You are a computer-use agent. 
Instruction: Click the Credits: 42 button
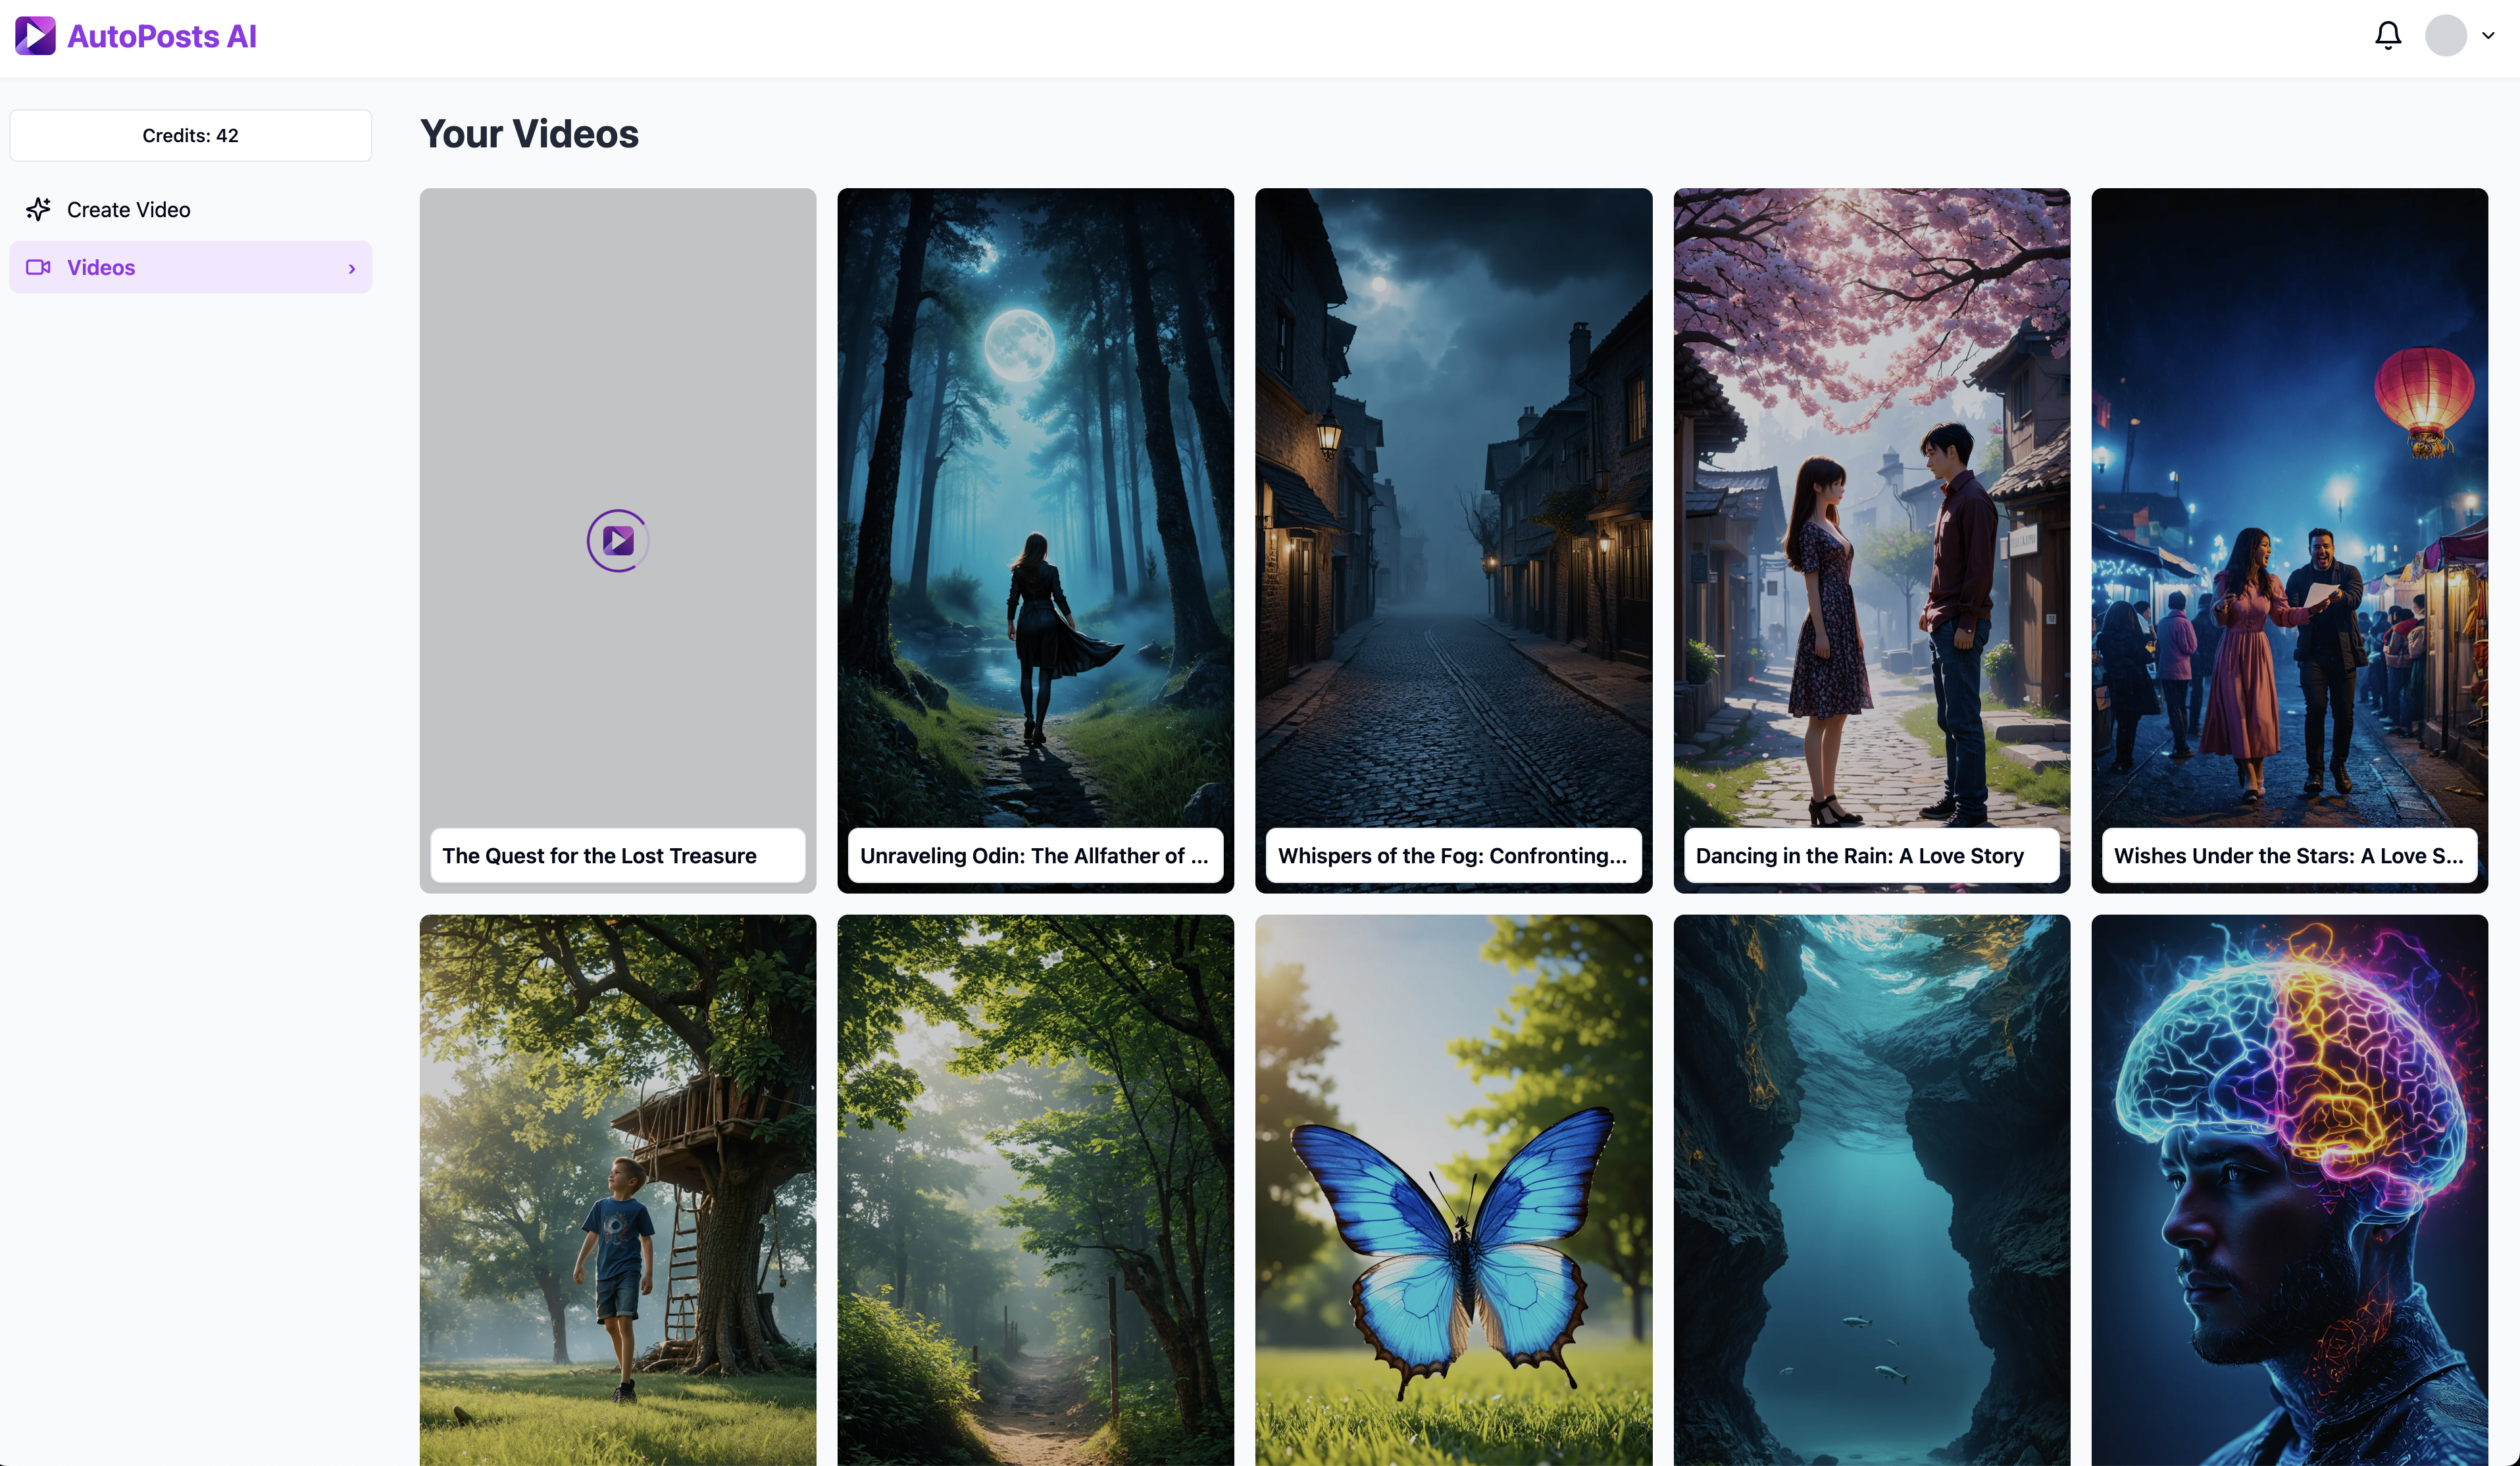point(190,135)
